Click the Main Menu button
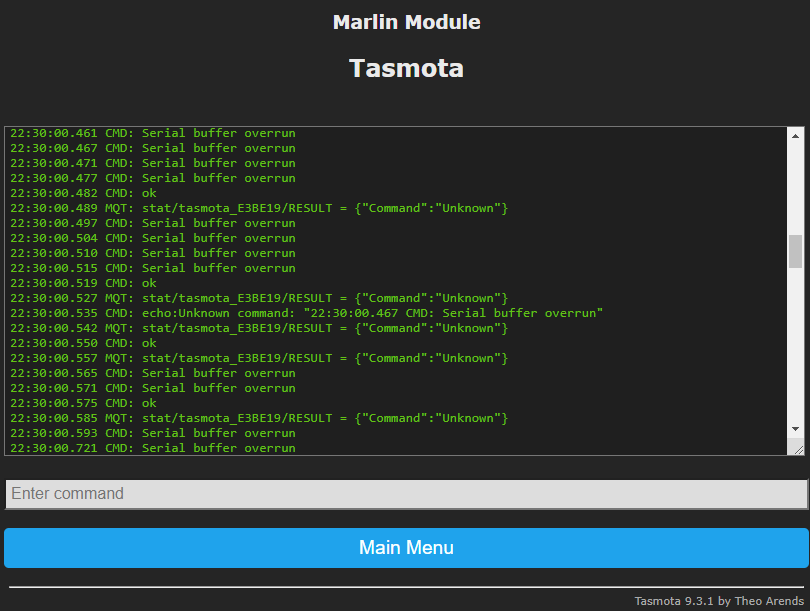 pyautogui.click(x=405, y=547)
